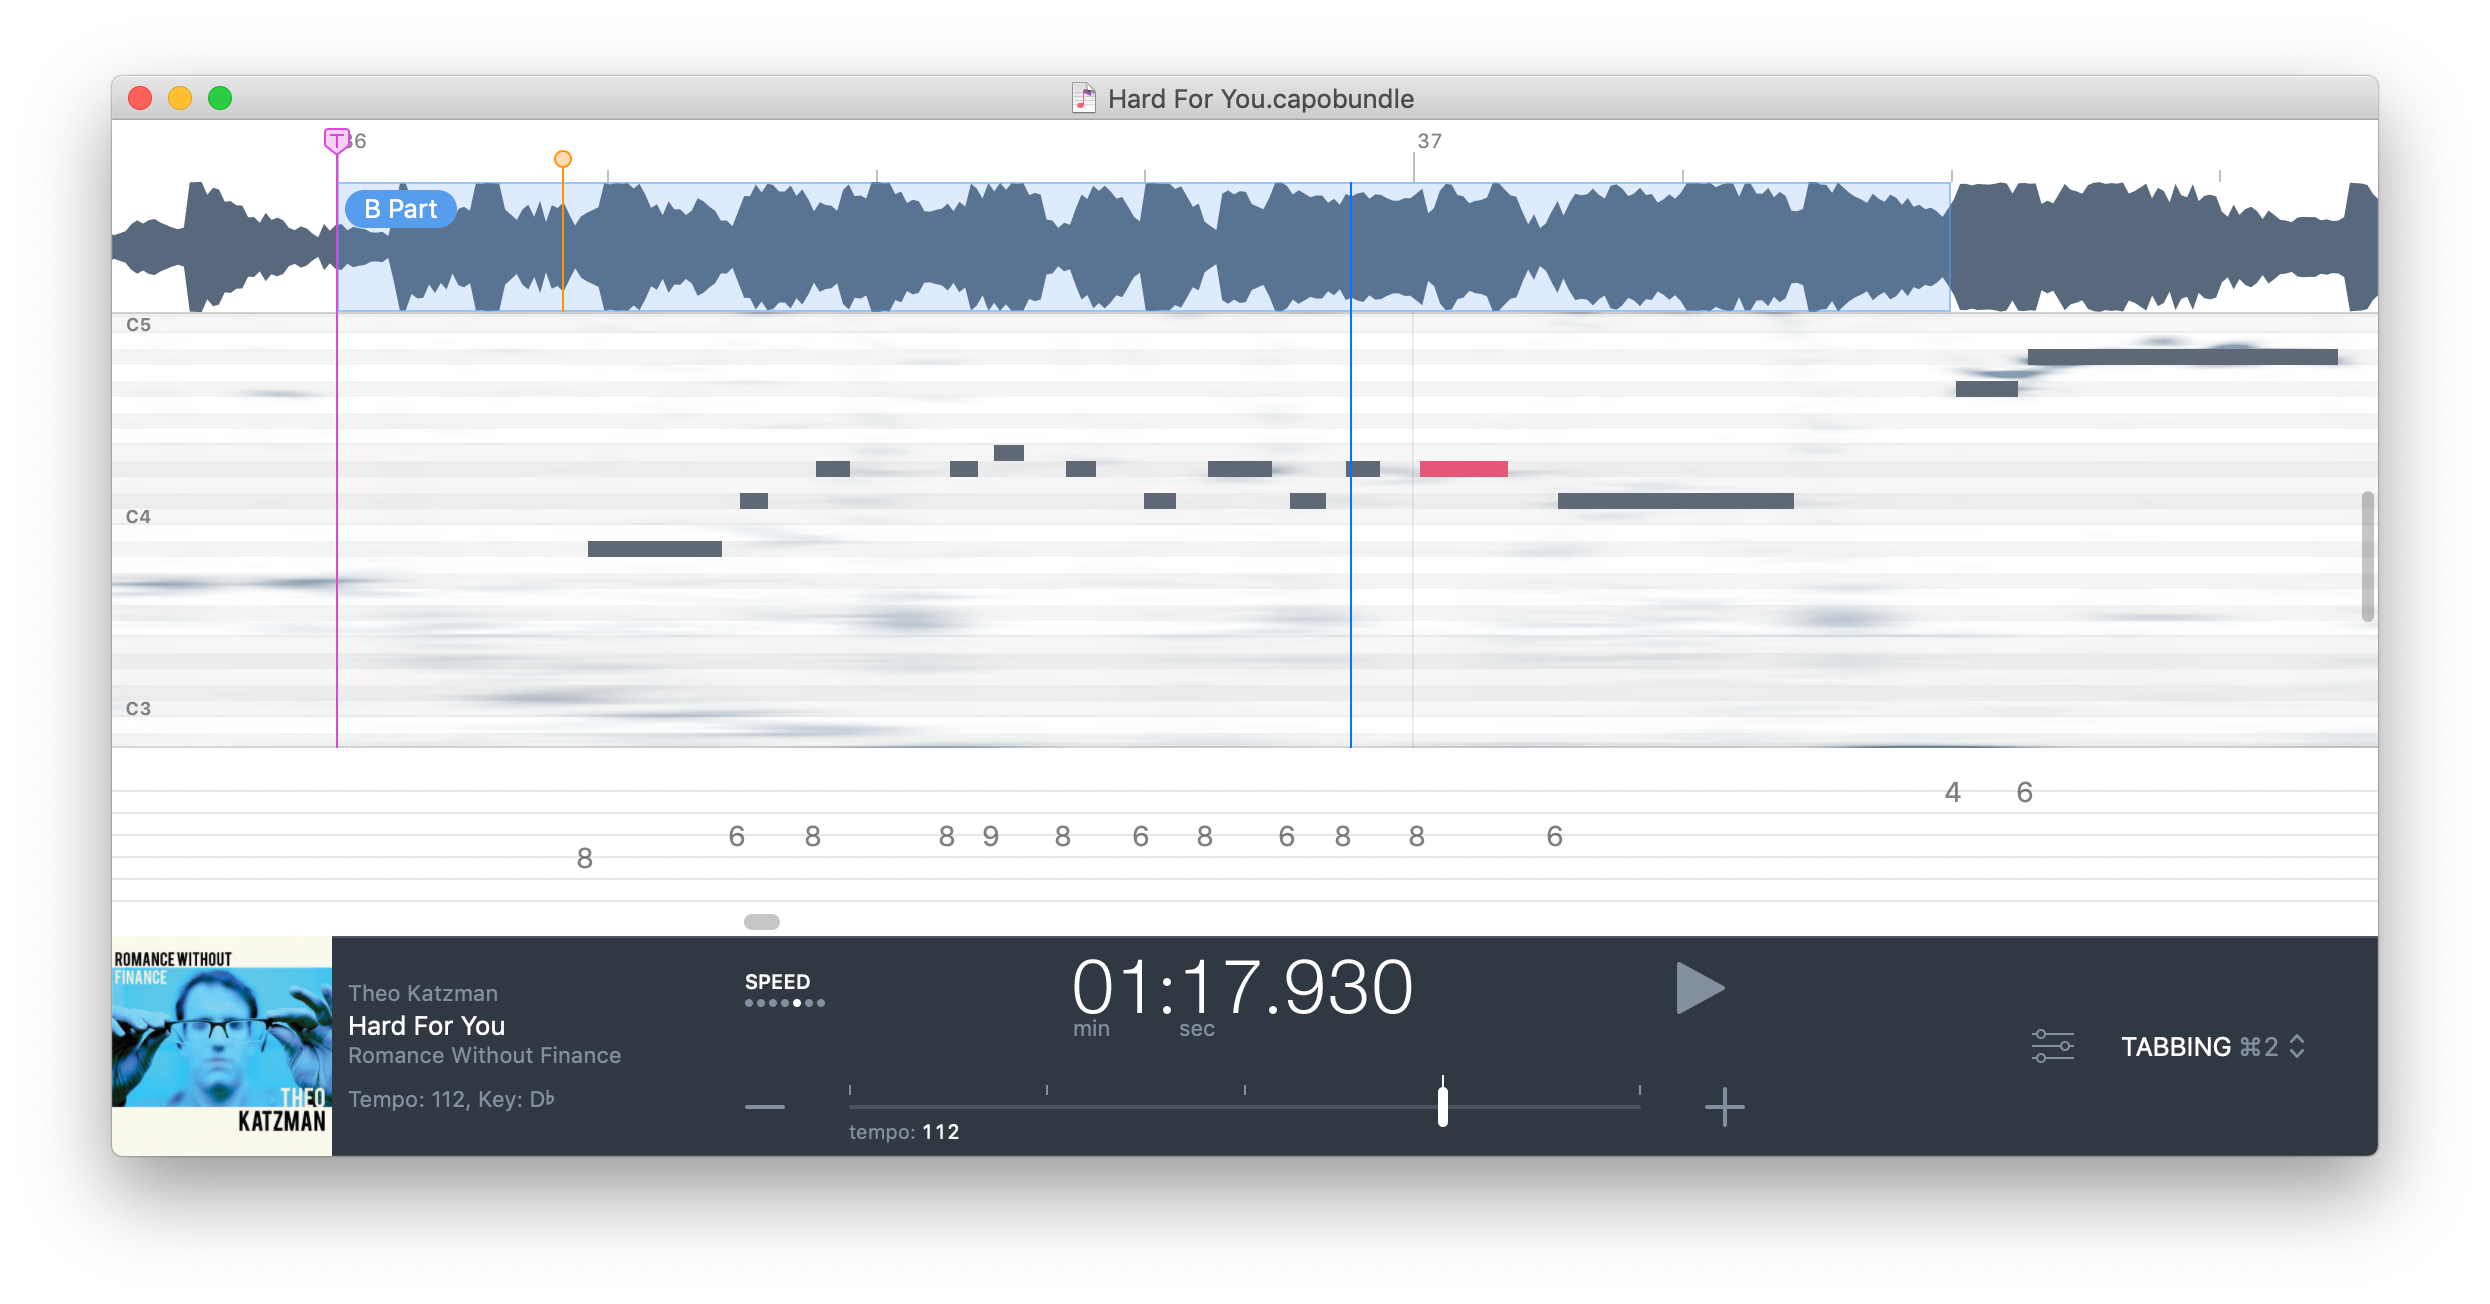Click measure 37 label in timeline ruler

click(x=1429, y=141)
